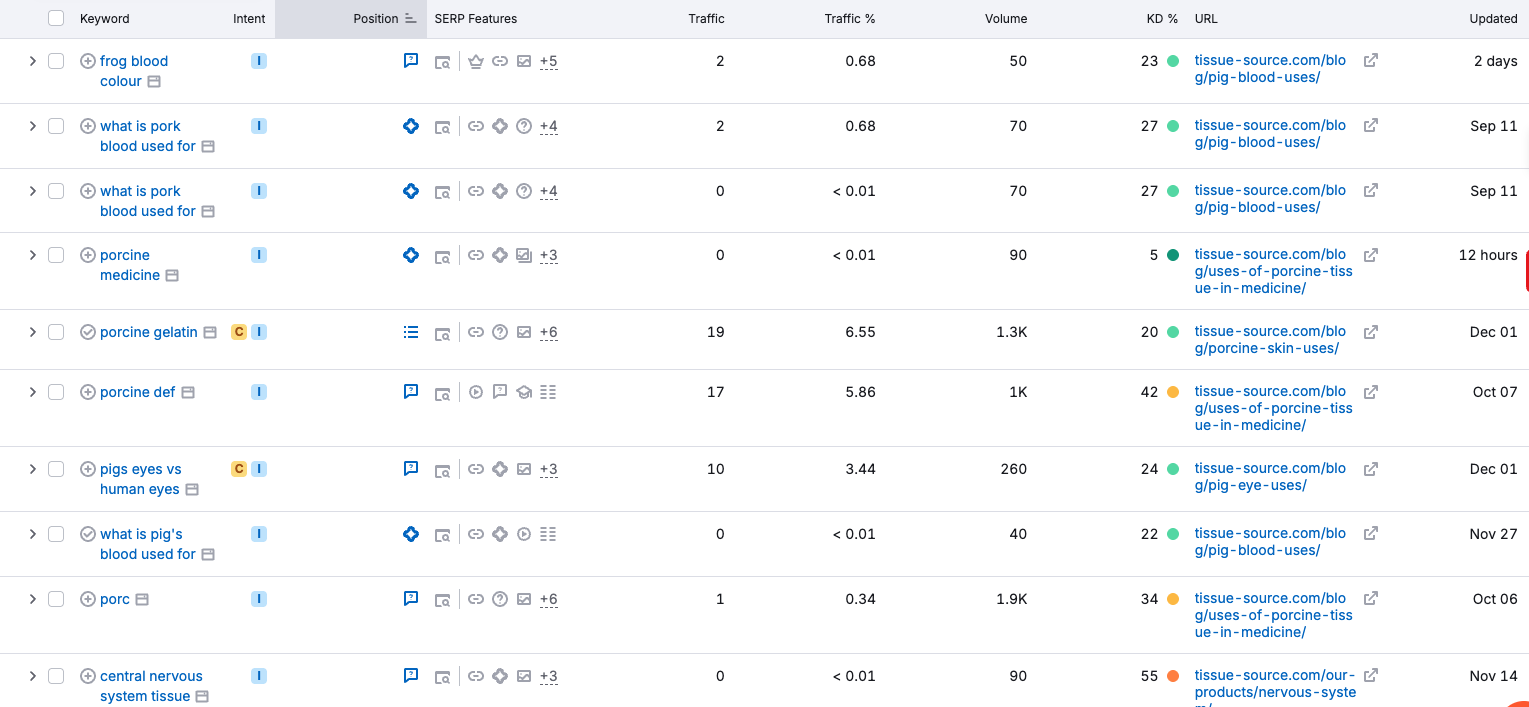
Task: Click the external link icon beside the pig-blood-uses URL
Action: tap(1370, 59)
